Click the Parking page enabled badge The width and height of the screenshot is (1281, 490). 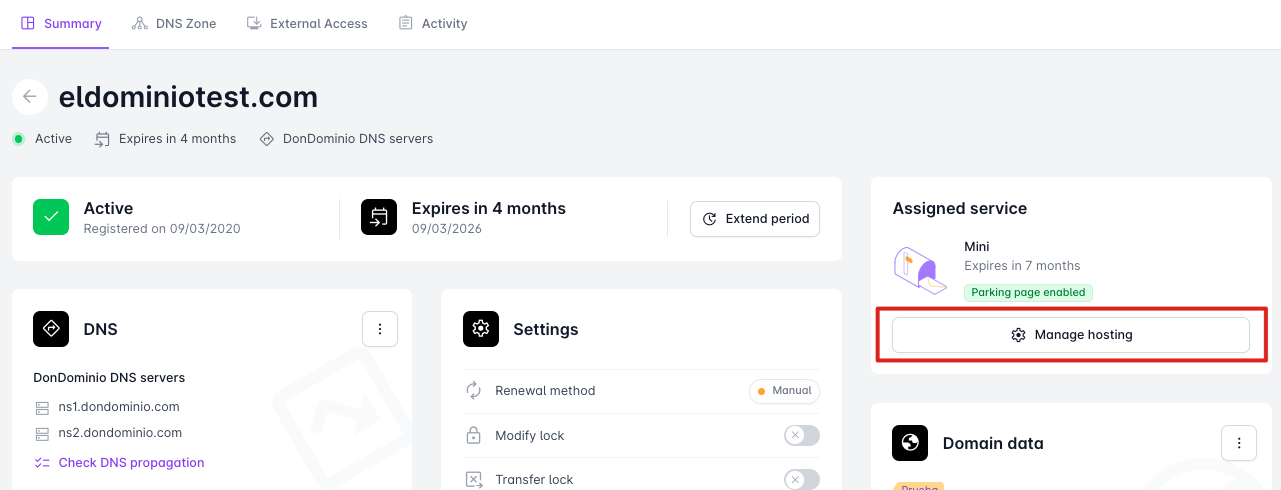point(1029,292)
